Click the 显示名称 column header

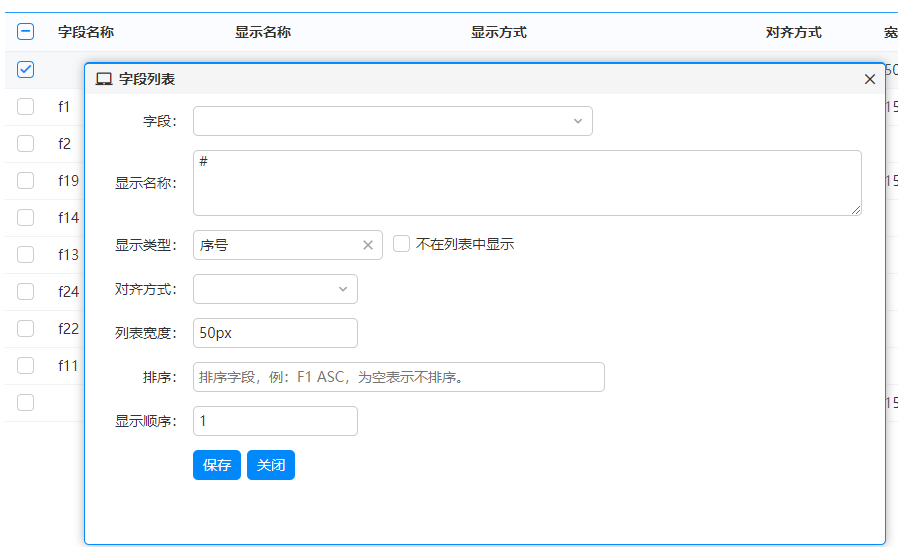pos(263,32)
